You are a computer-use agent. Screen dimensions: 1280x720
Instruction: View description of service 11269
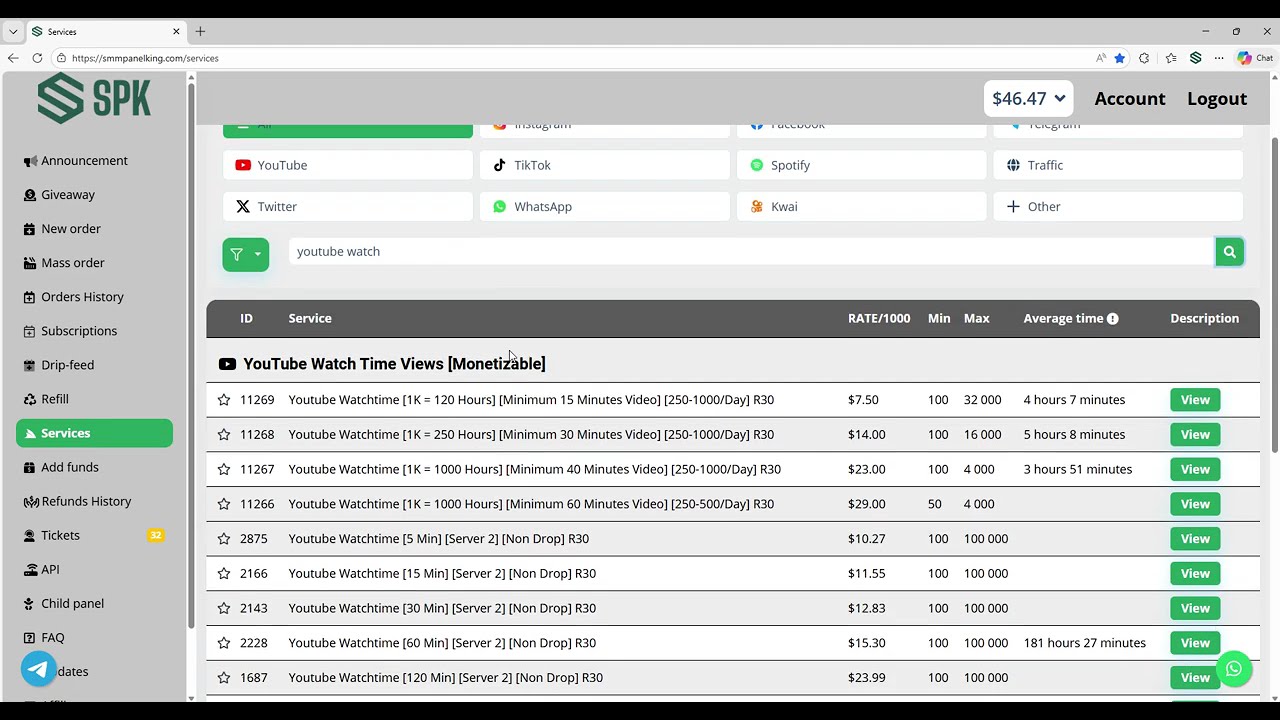[x=1195, y=400]
